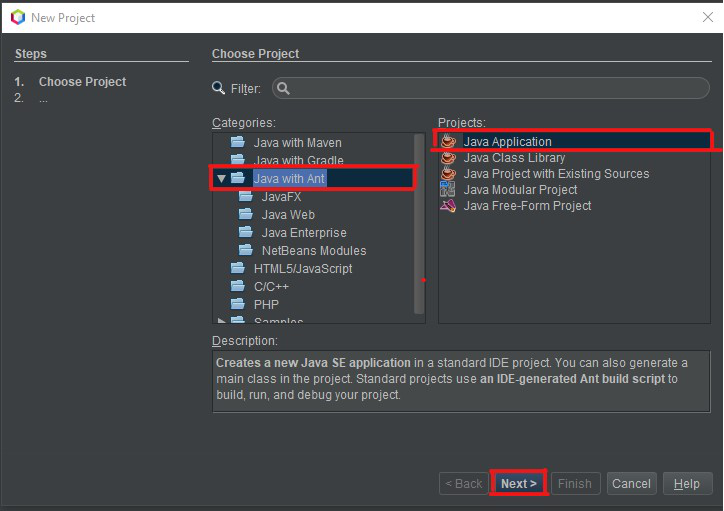
Task: Click the Java with Gradle folder icon
Action: coord(237,160)
